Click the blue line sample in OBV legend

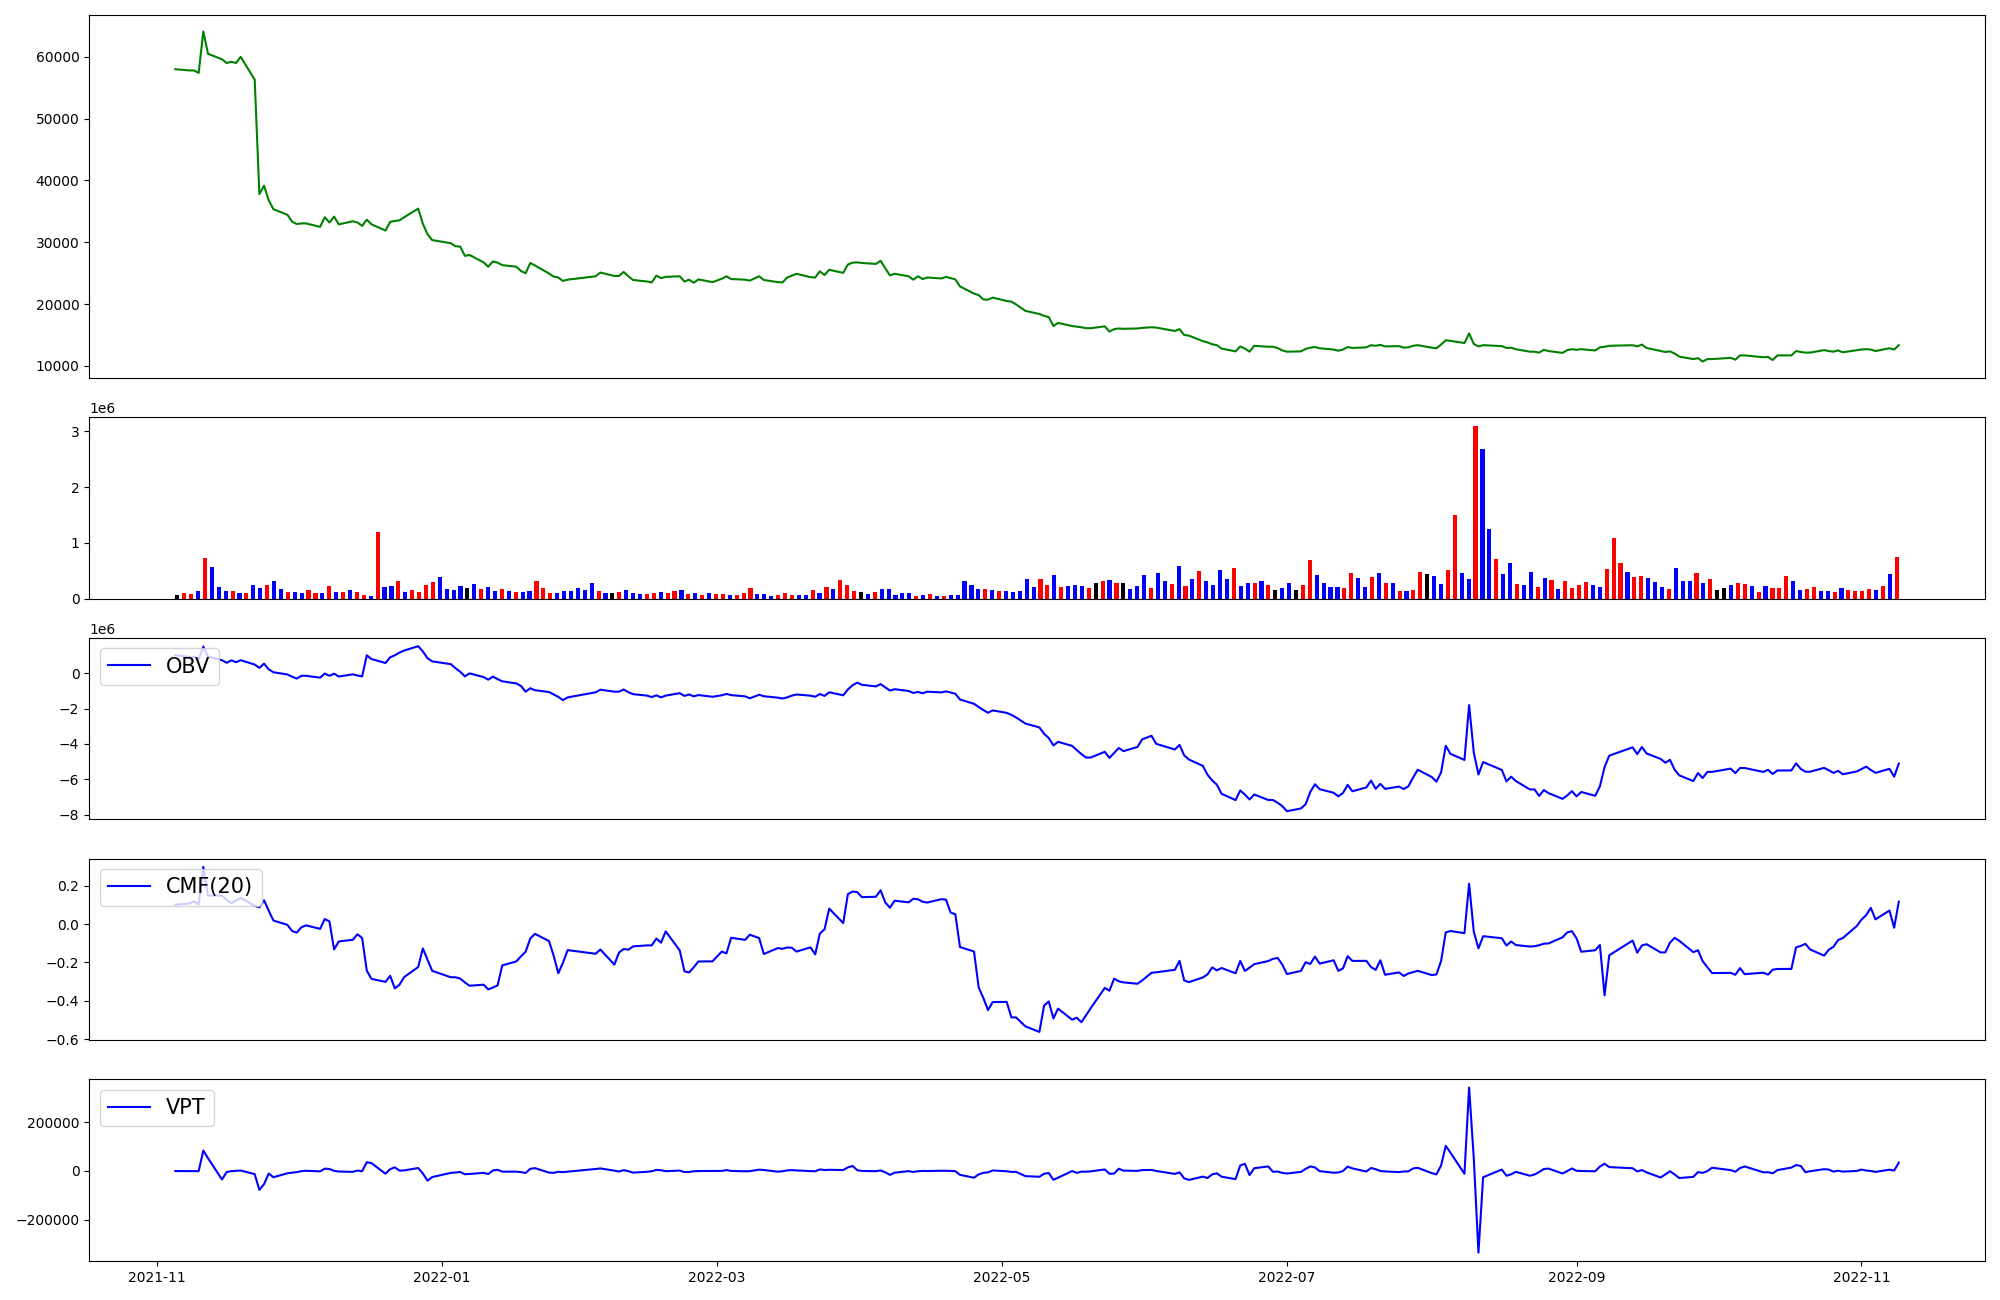(129, 666)
